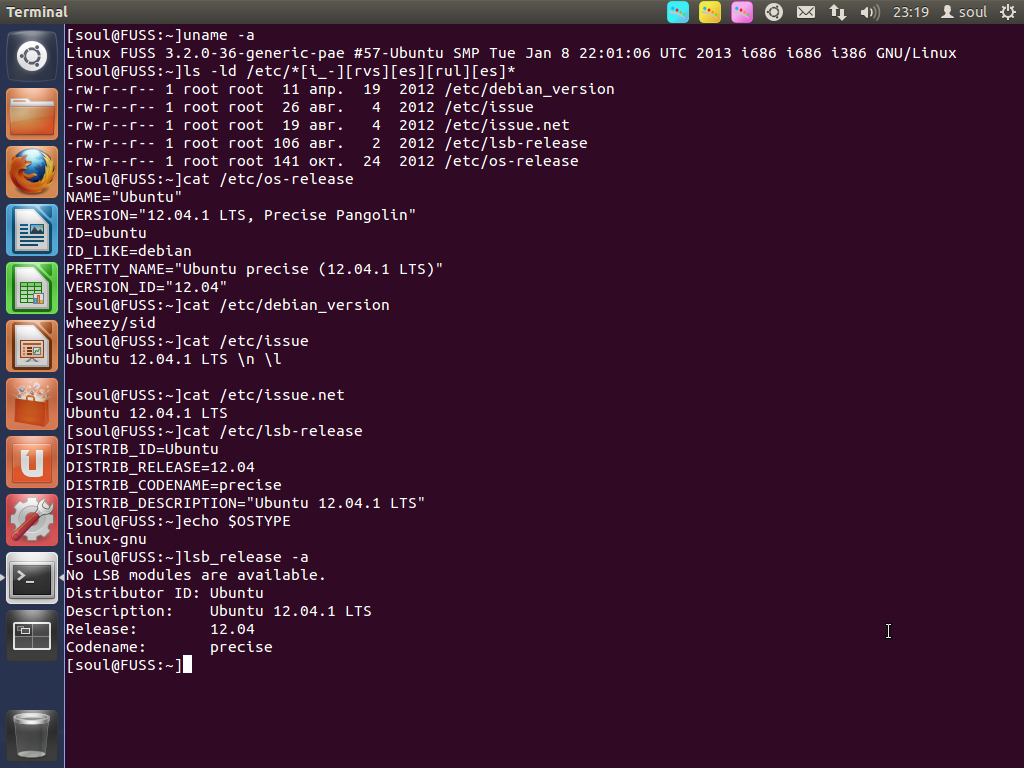Open LibreOffice Impress presentation icon
This screenshot has height=768, width=1024.
coord(32,346)
